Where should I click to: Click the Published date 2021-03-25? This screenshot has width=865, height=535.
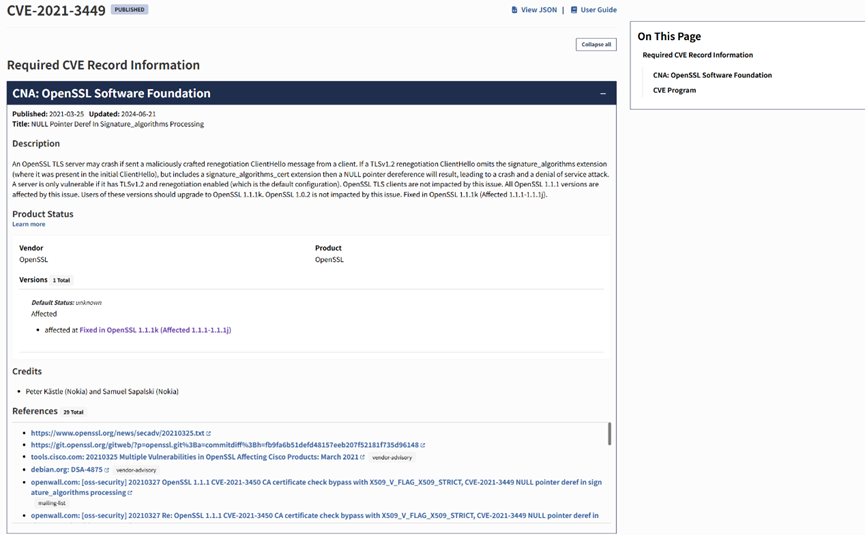click(x=66, y=114)
